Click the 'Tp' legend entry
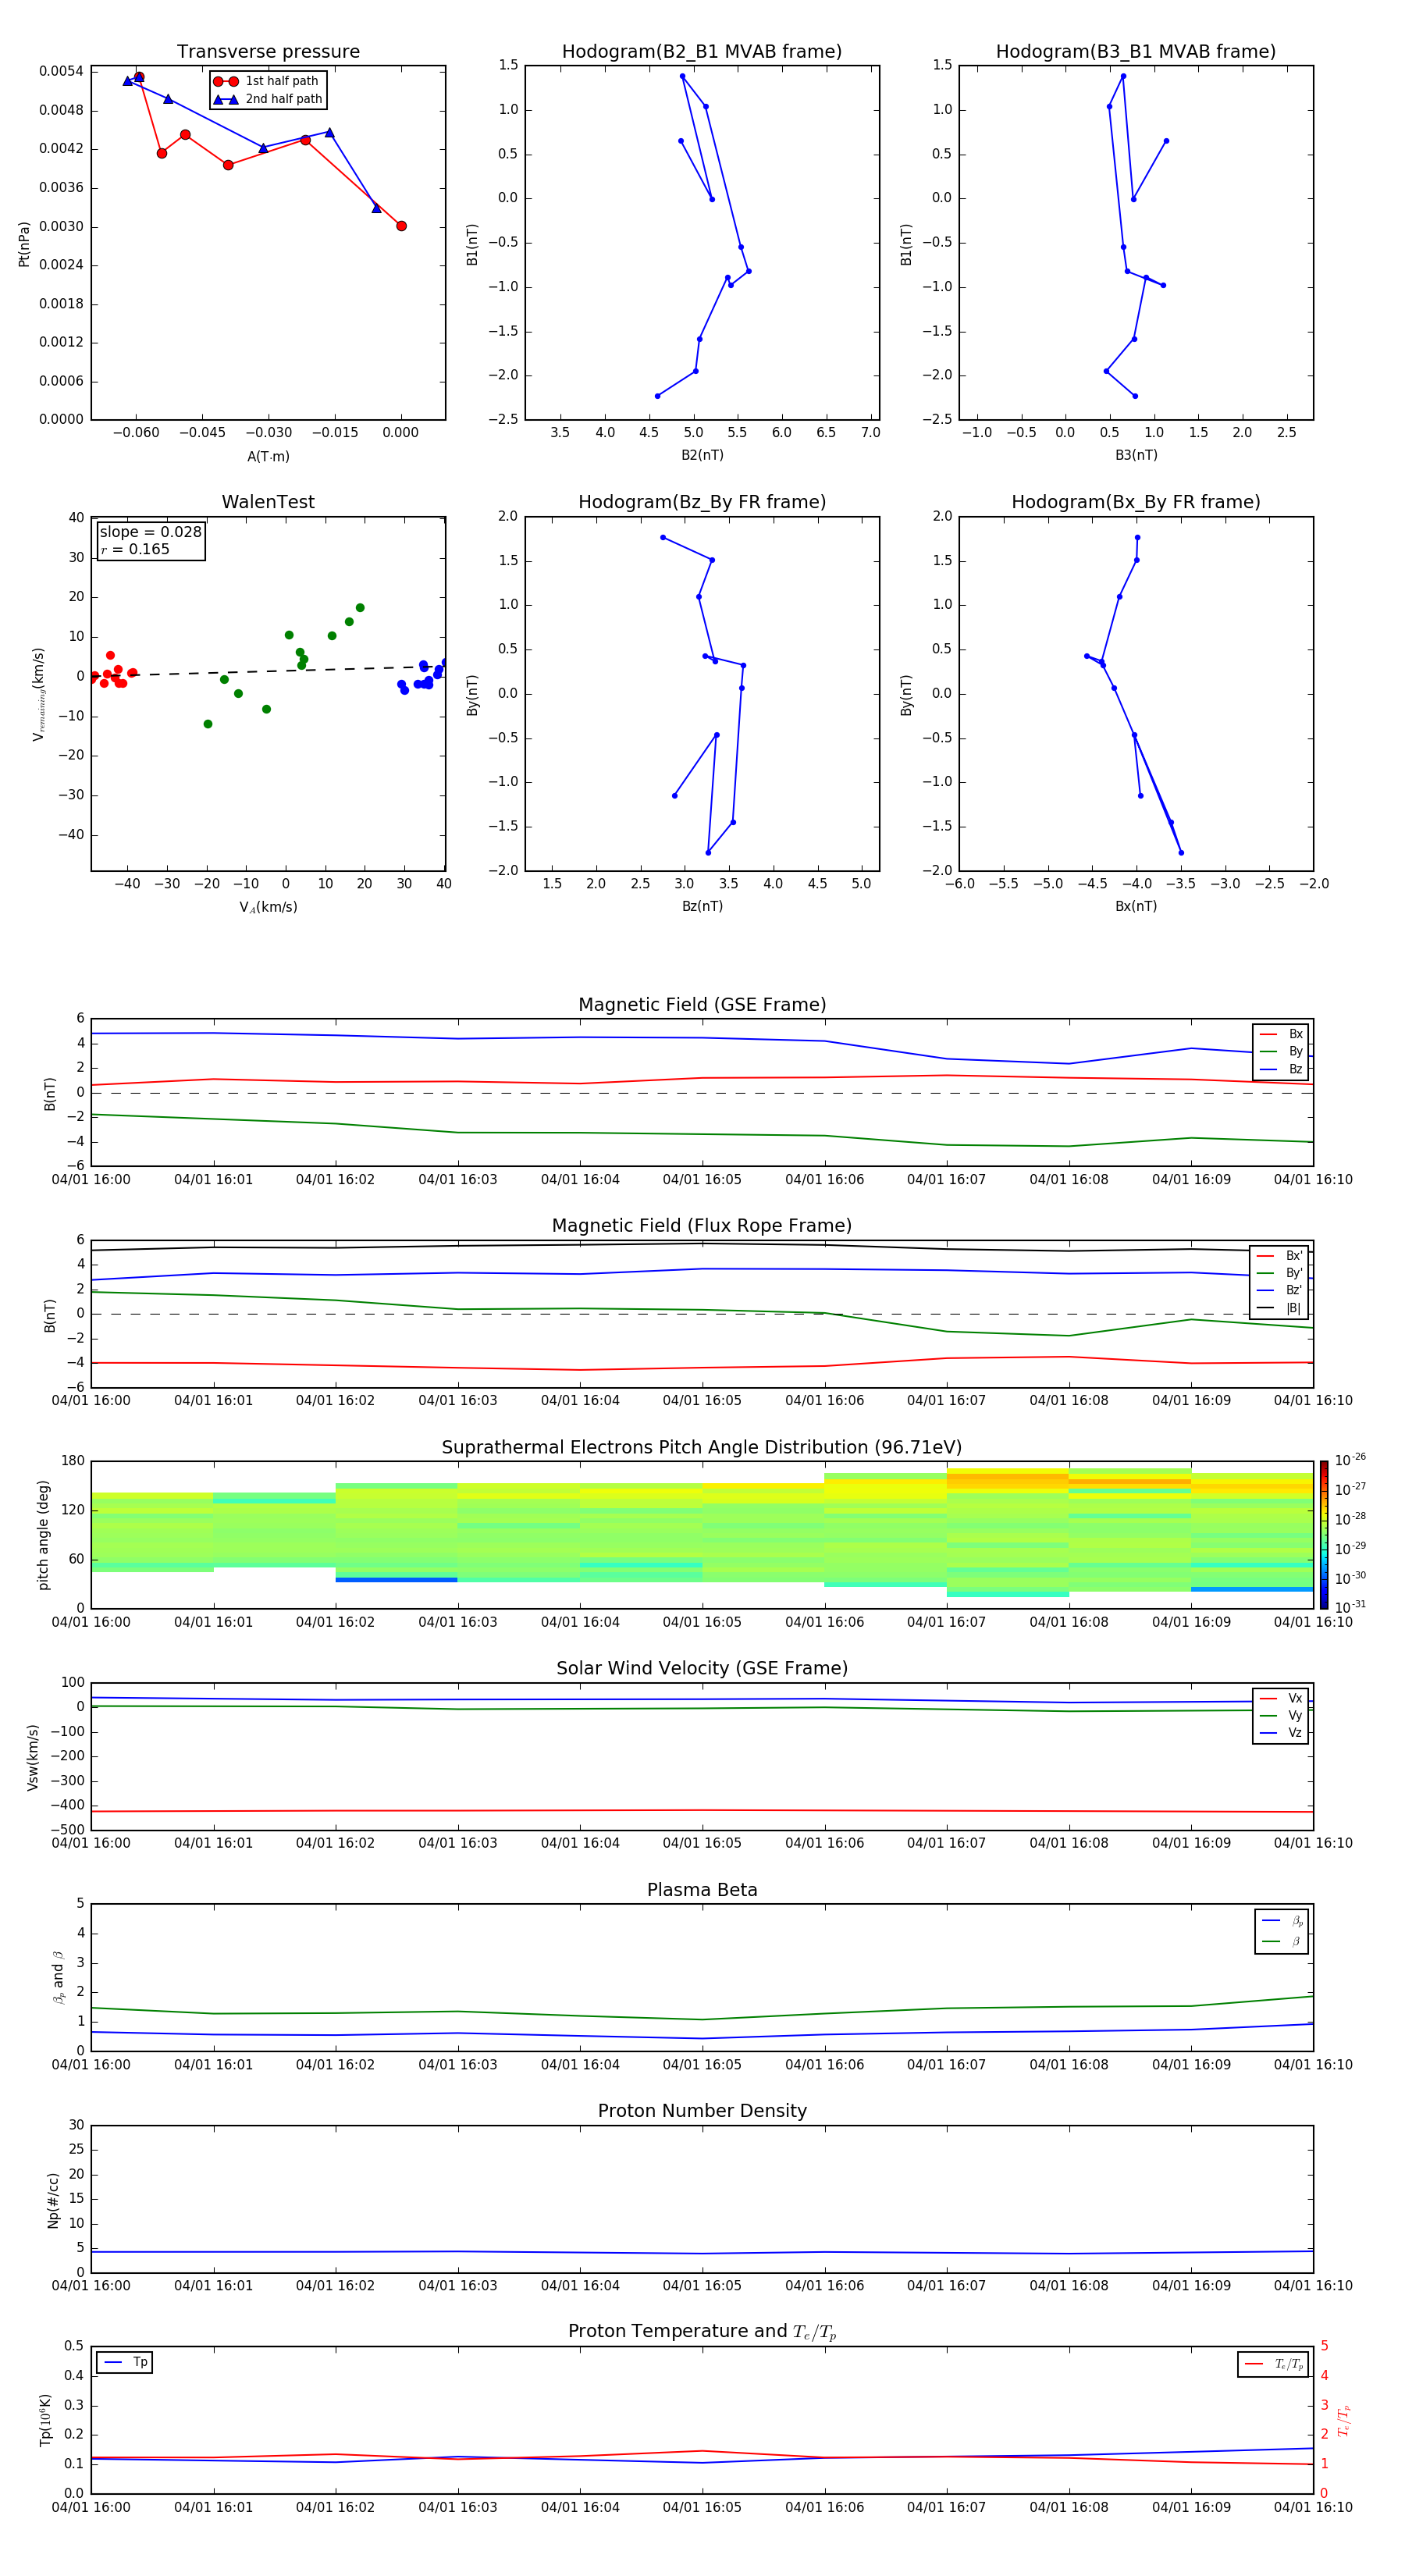This screenshot has height=2576, width=1405. point(125,2362)
